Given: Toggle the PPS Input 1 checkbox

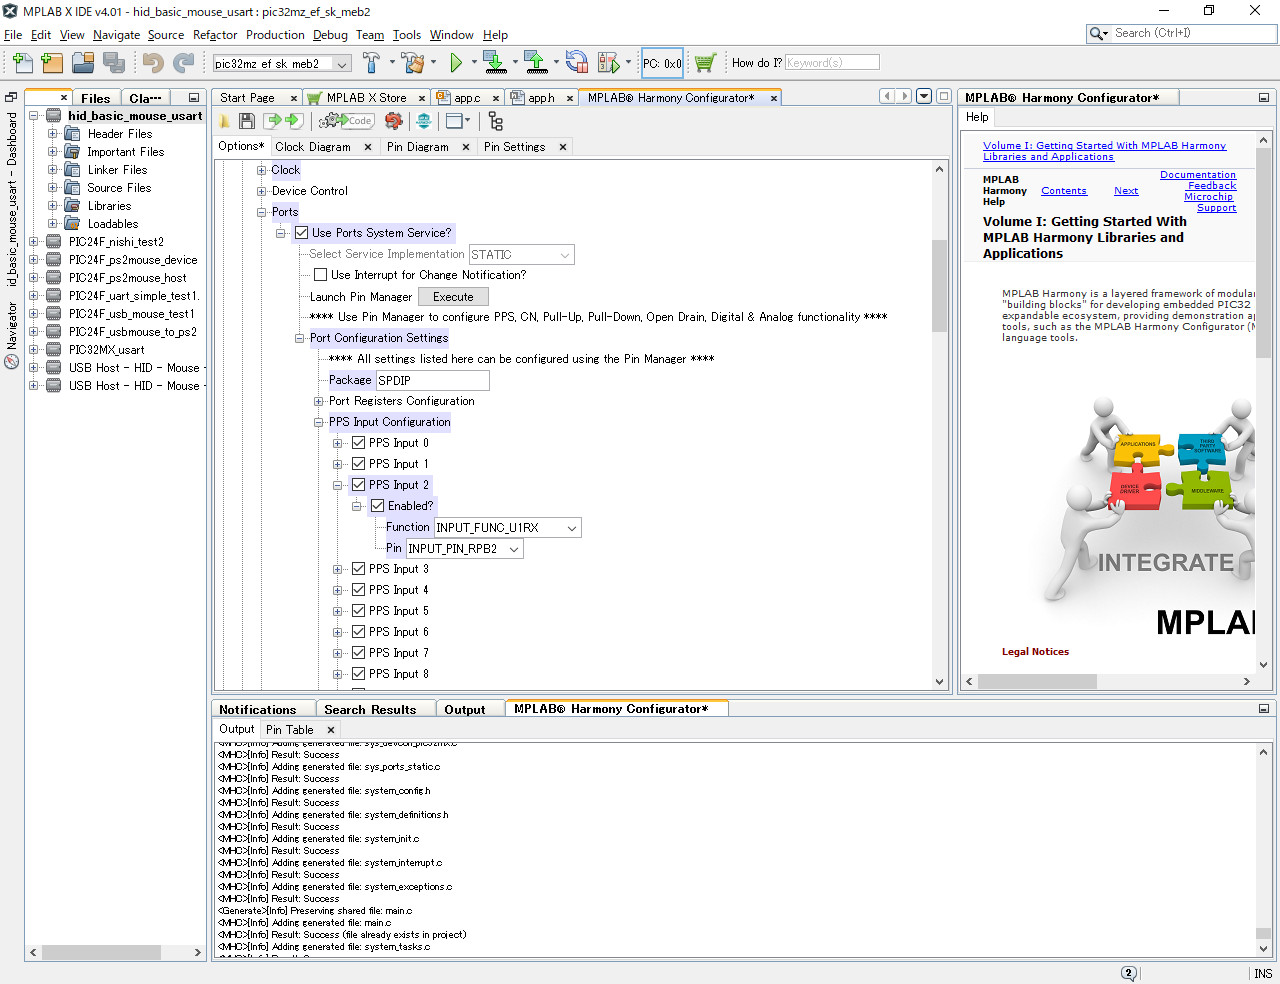Looking at the screenshot, I should click(358, 464).
